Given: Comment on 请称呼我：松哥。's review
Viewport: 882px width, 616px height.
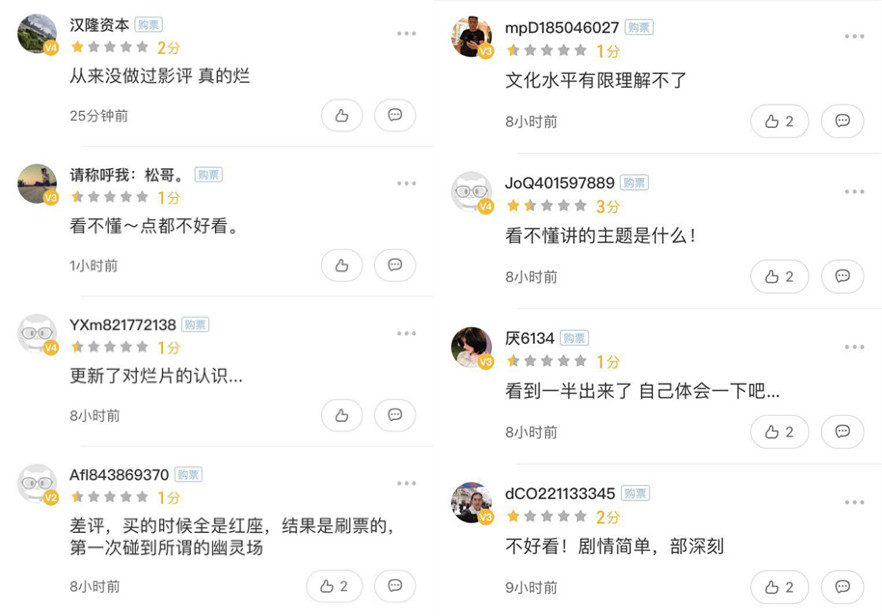Looking at the screenshot, I should pyautogui.click(x=395, y=265).
